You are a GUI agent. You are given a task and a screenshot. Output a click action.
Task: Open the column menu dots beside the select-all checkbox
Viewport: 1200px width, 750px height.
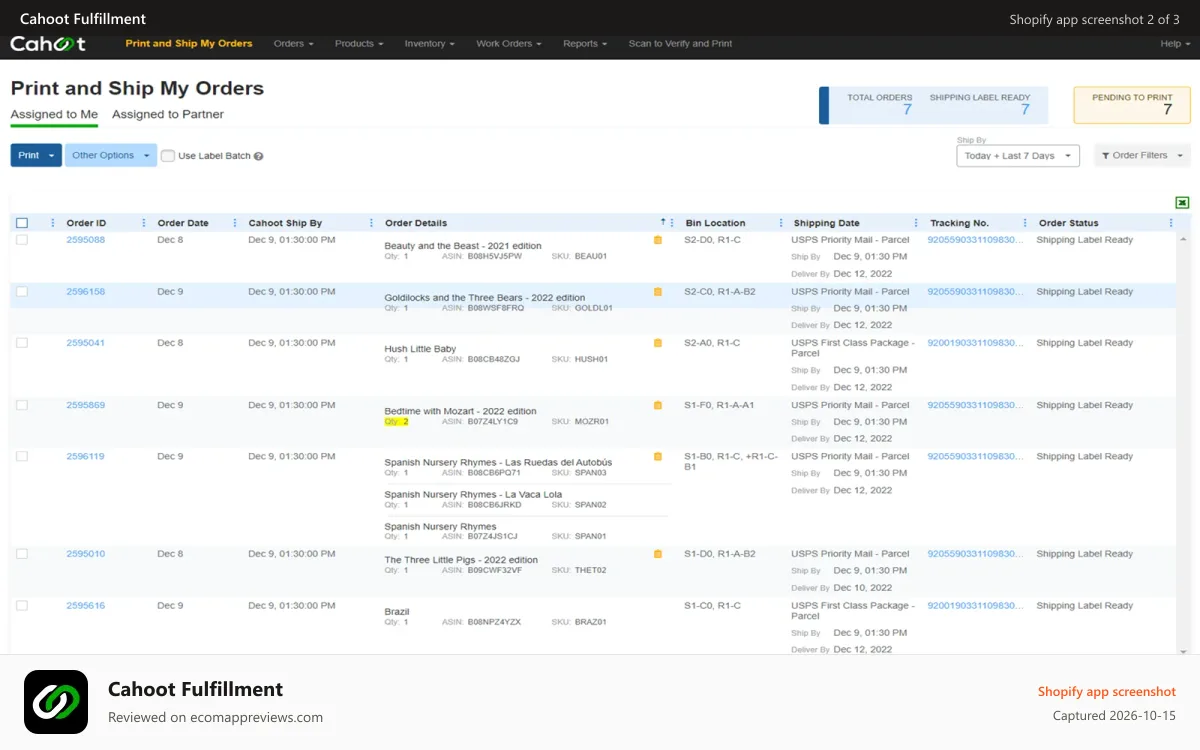click(x=53, y=223)
